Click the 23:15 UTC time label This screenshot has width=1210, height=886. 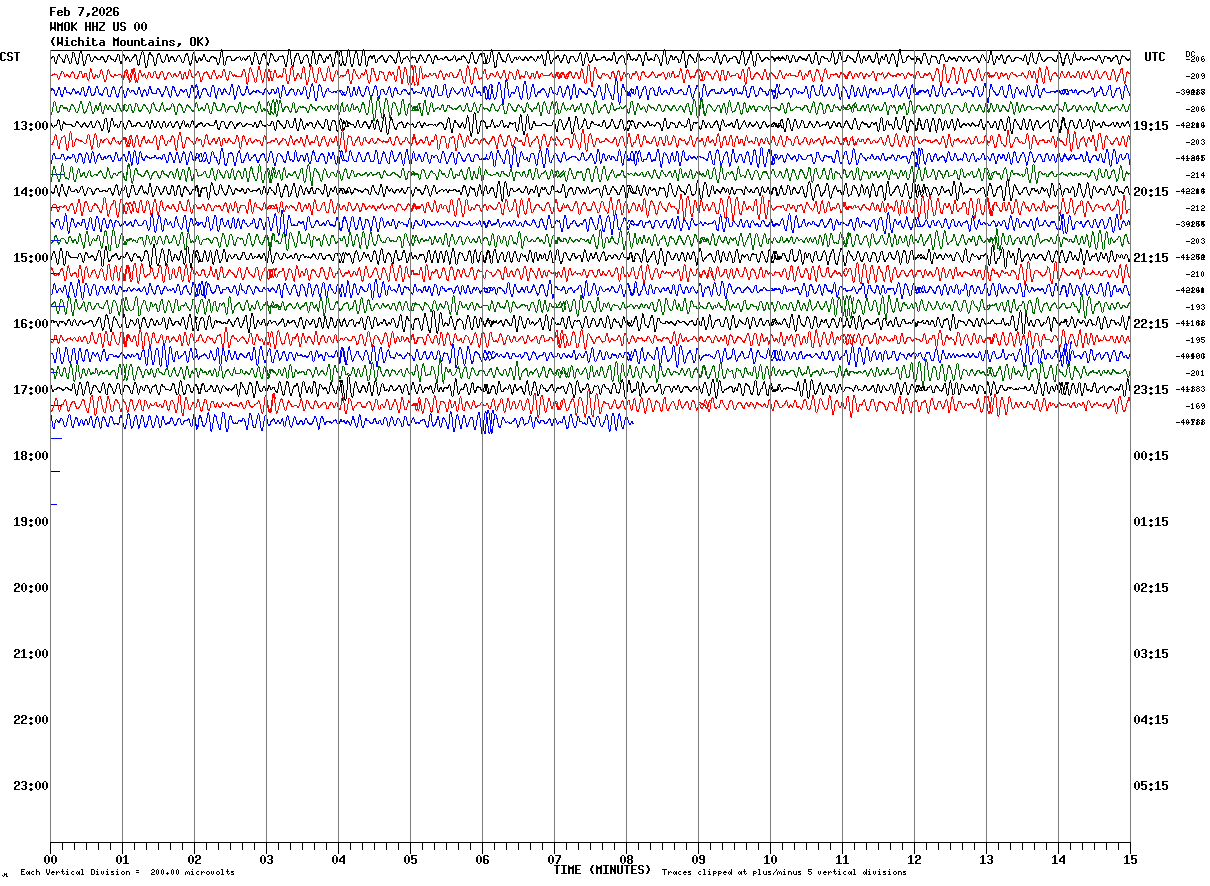pos(1151,390)
